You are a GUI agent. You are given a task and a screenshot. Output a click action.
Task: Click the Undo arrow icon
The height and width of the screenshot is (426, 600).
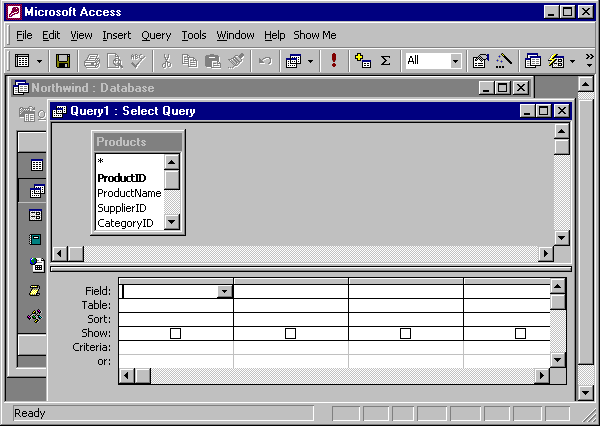(x=265, y=61)
